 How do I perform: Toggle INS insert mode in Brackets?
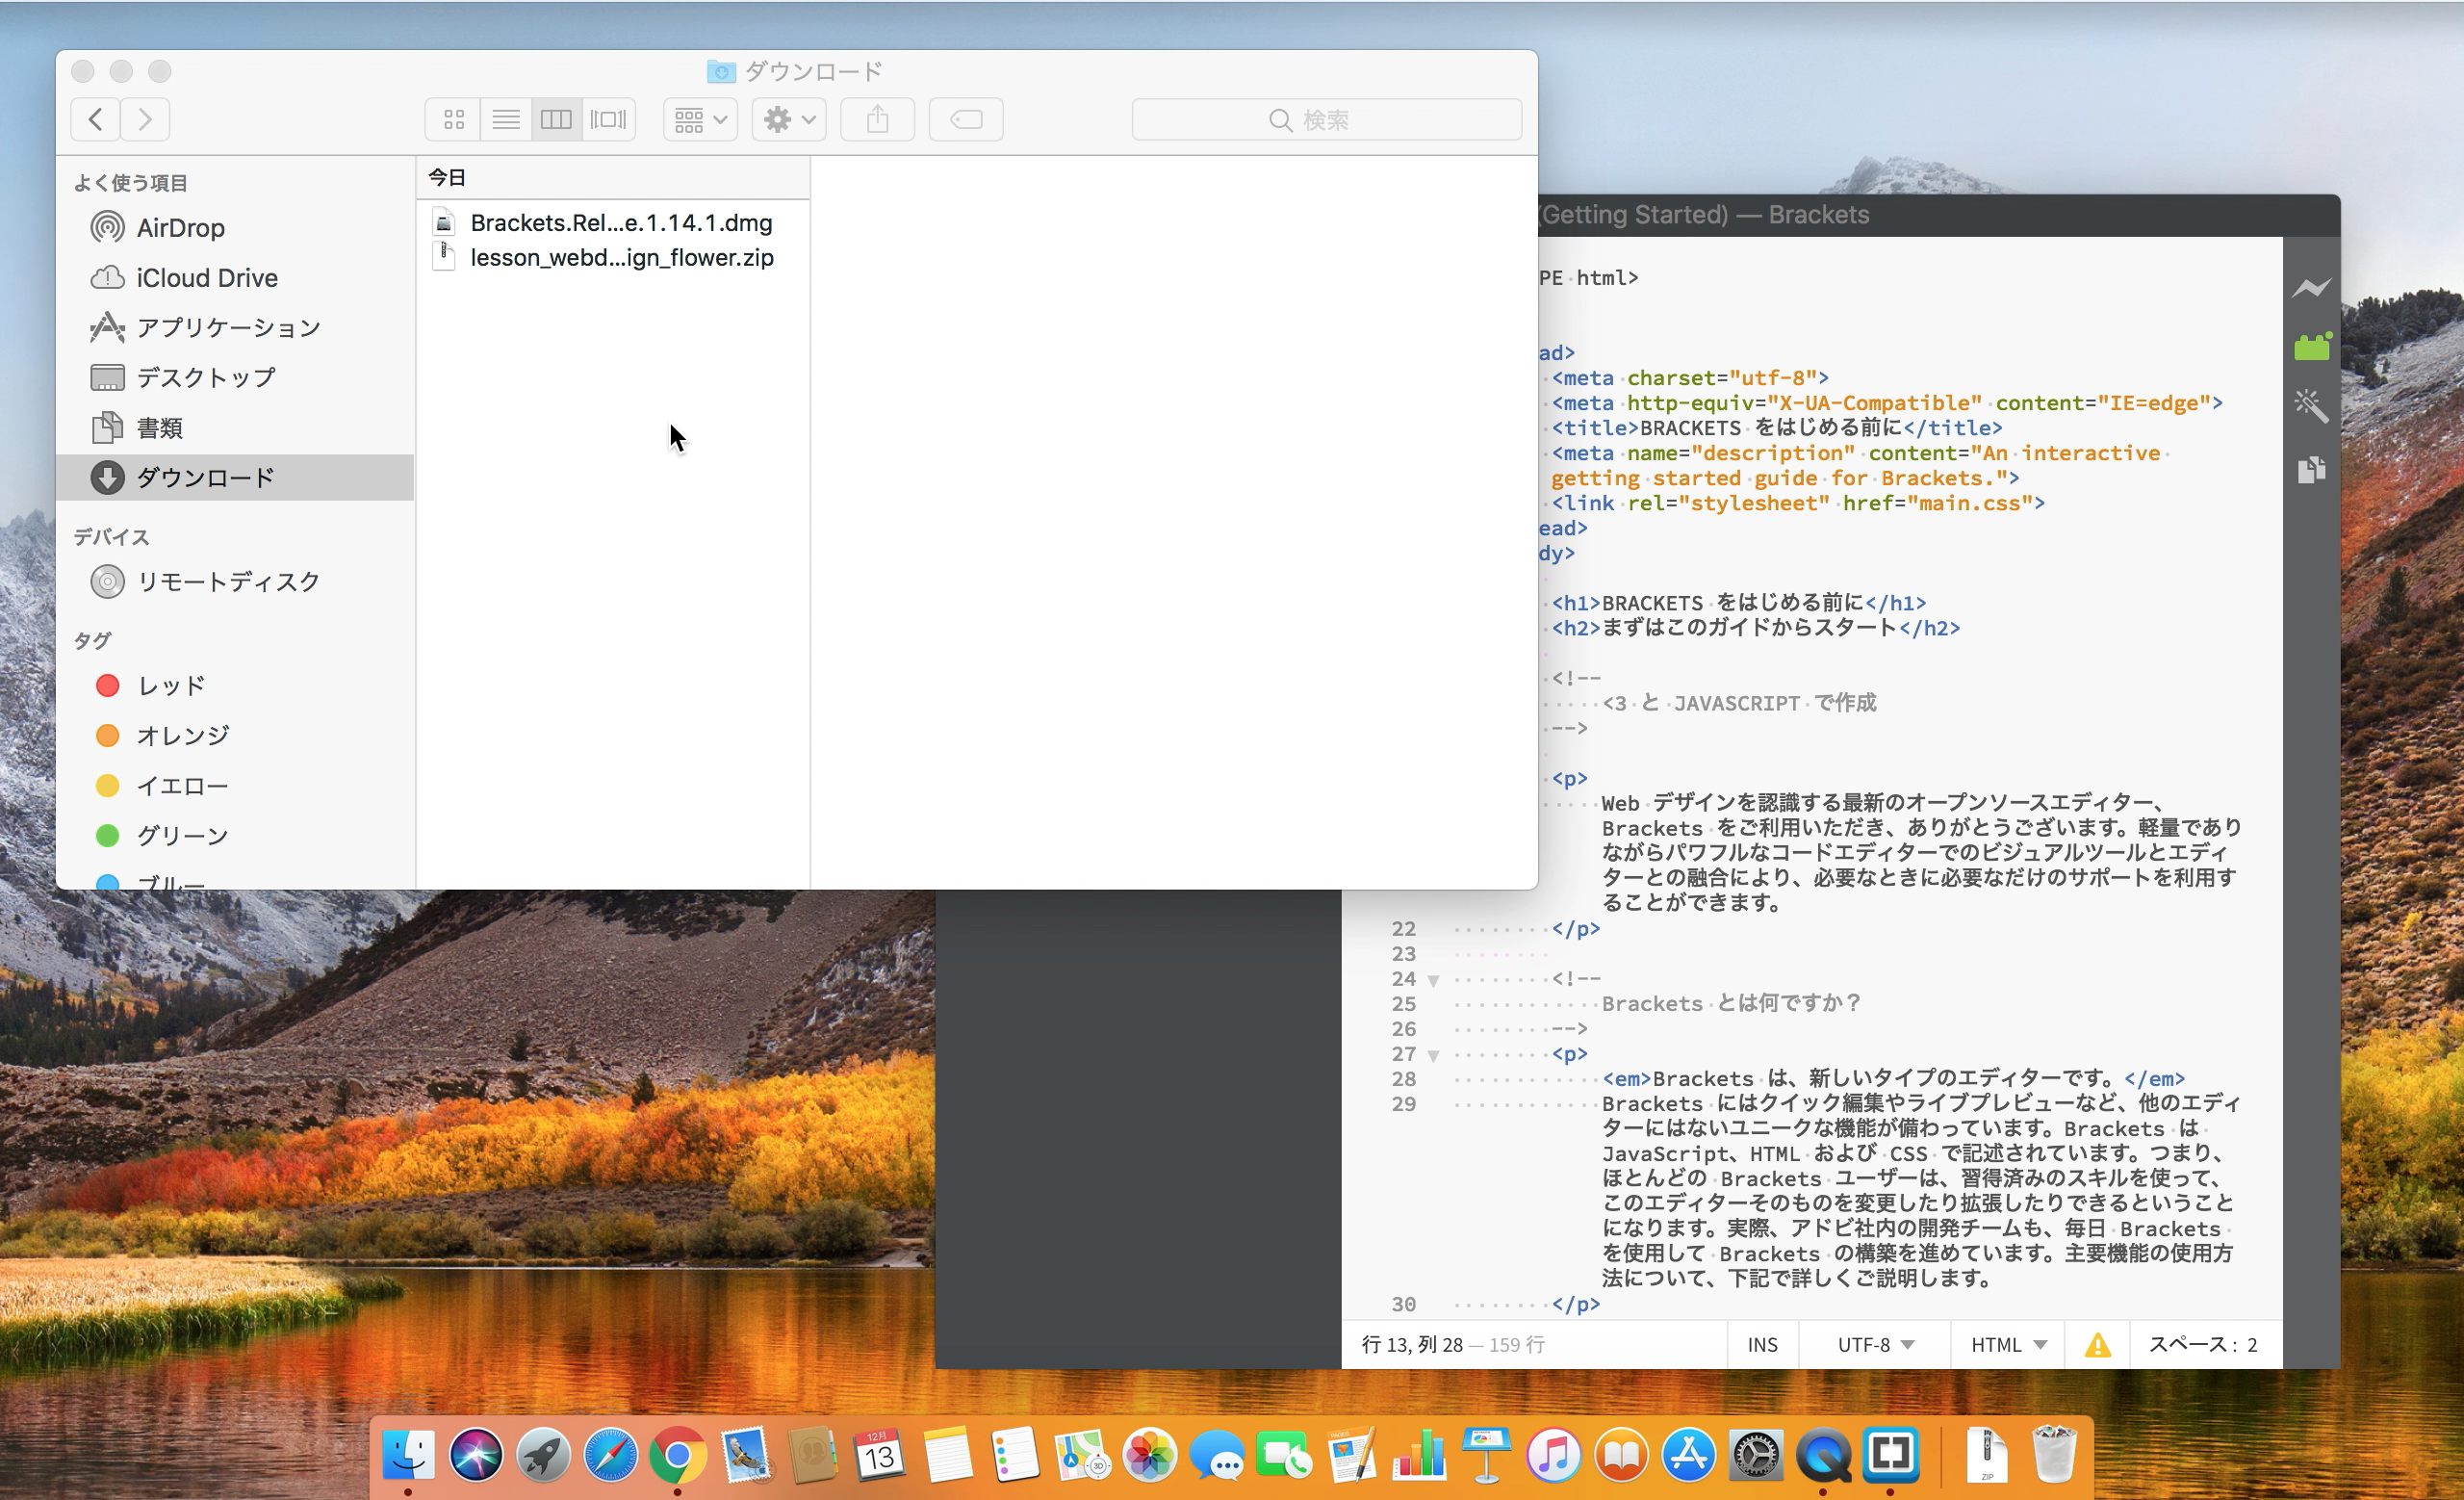pyautogui.click(x=1762, y=1345)
